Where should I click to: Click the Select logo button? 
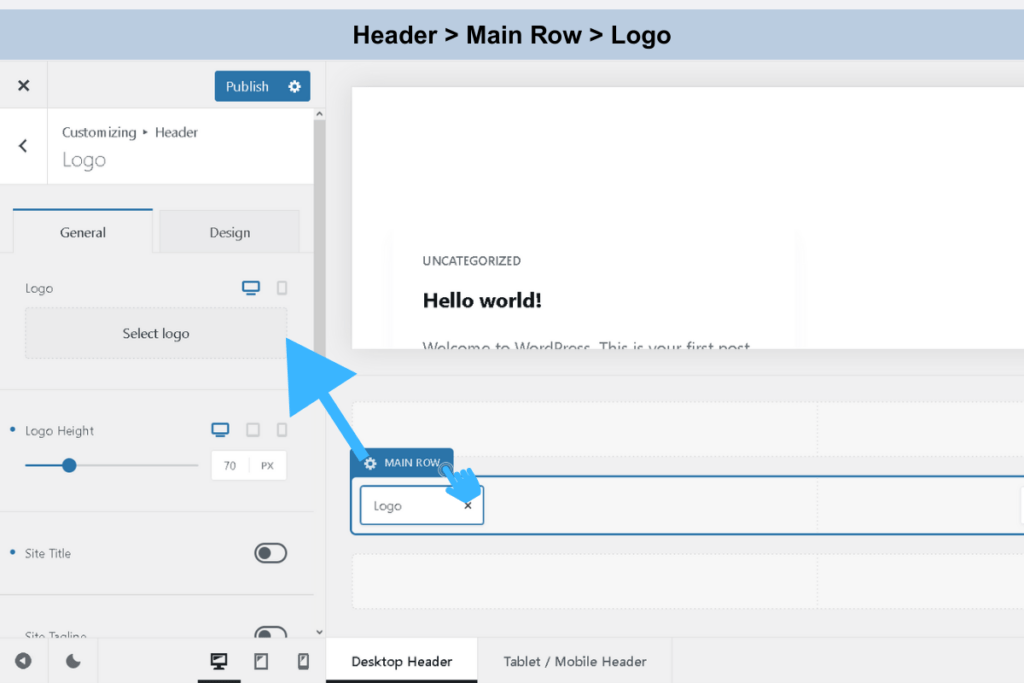coord(156,333)
